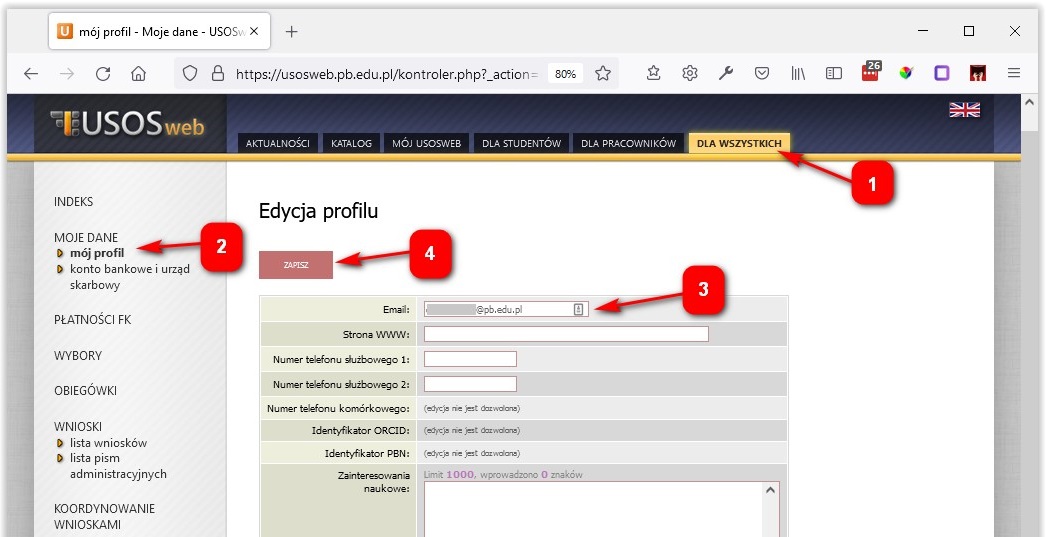The height and width of the screenshot is (537, 1046).
Task: Click the Edycja profilu heading
Action: (x=318, y=211)
